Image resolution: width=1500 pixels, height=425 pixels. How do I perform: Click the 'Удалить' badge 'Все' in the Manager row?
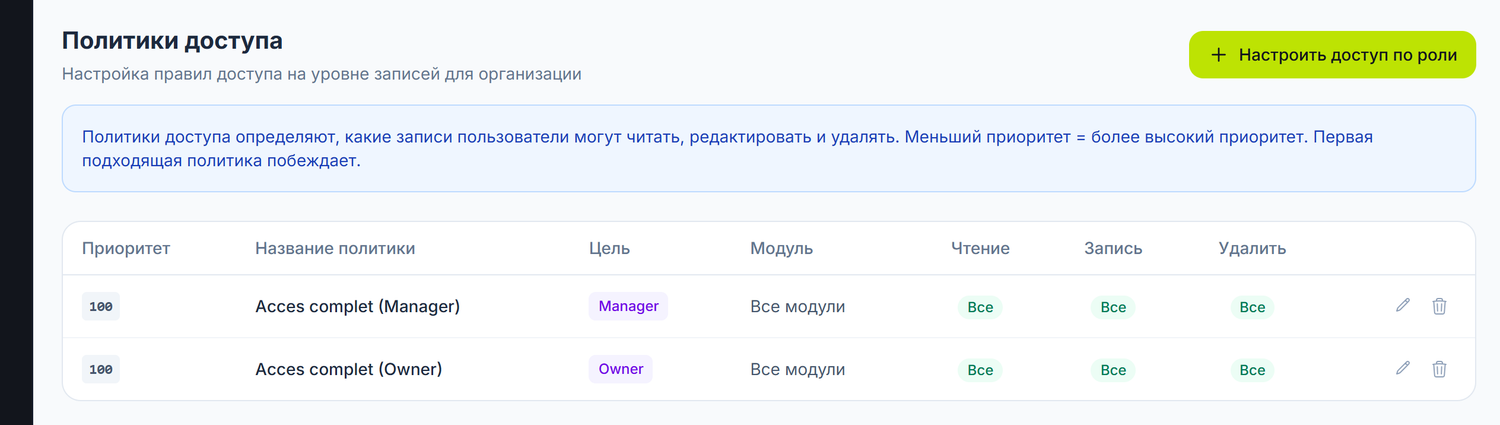coord(1252,307)
